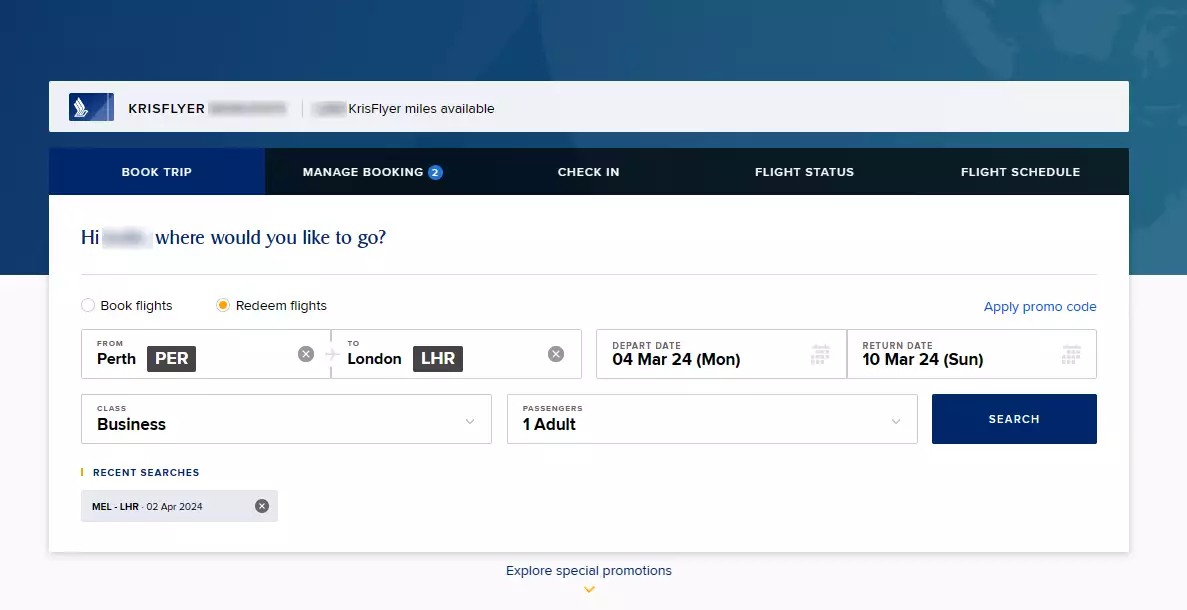Open the return date calendar icon
The width and height of the screenshot is (1187, 610).
[1071, 354]
